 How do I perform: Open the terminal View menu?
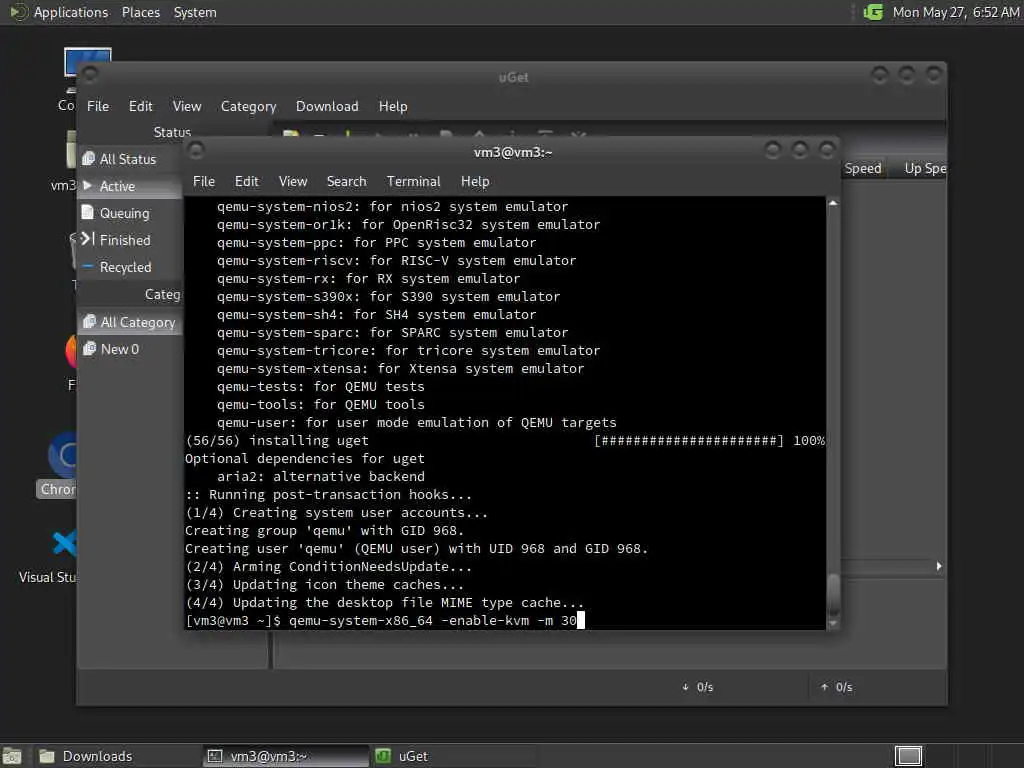click(293, 182)
